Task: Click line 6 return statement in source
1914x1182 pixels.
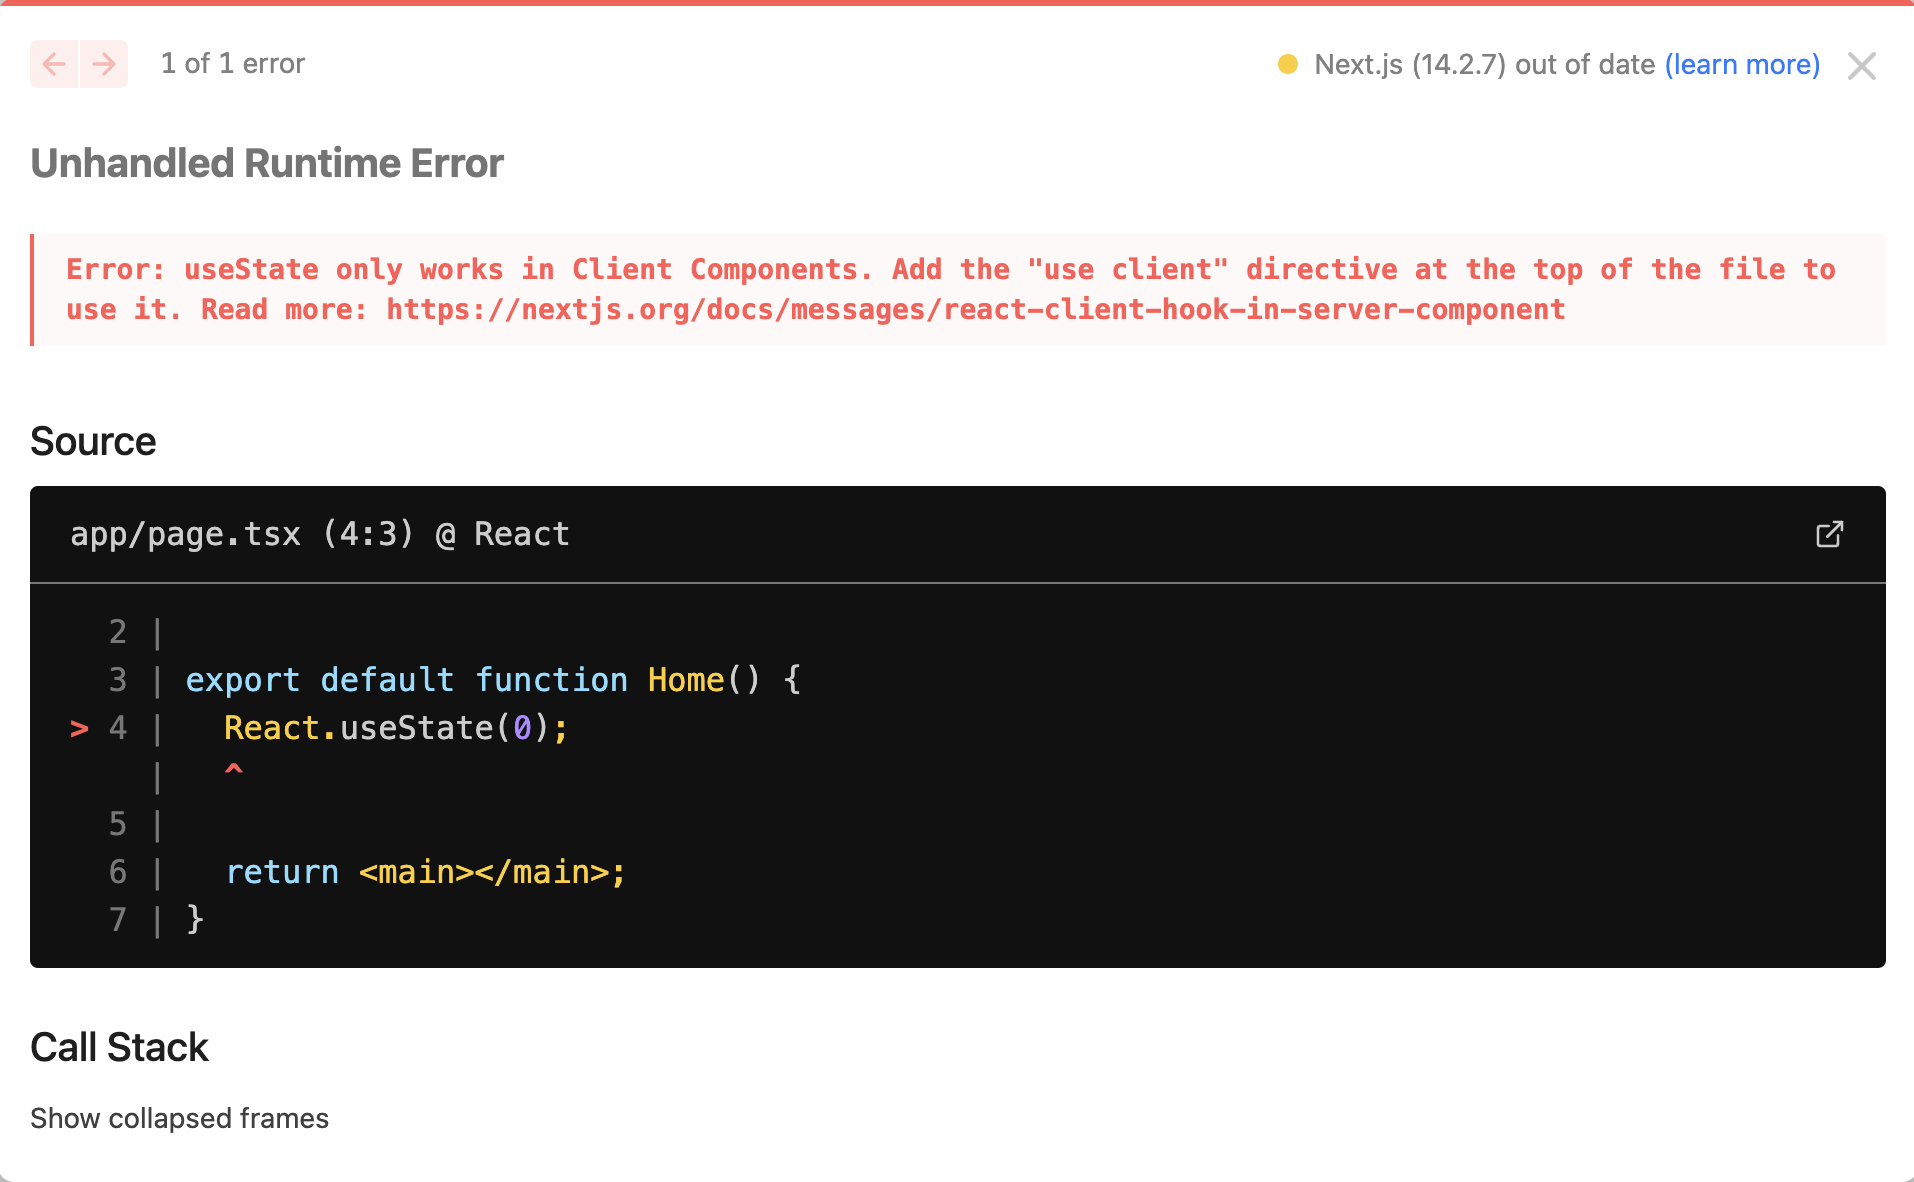Action: [425, 871]
